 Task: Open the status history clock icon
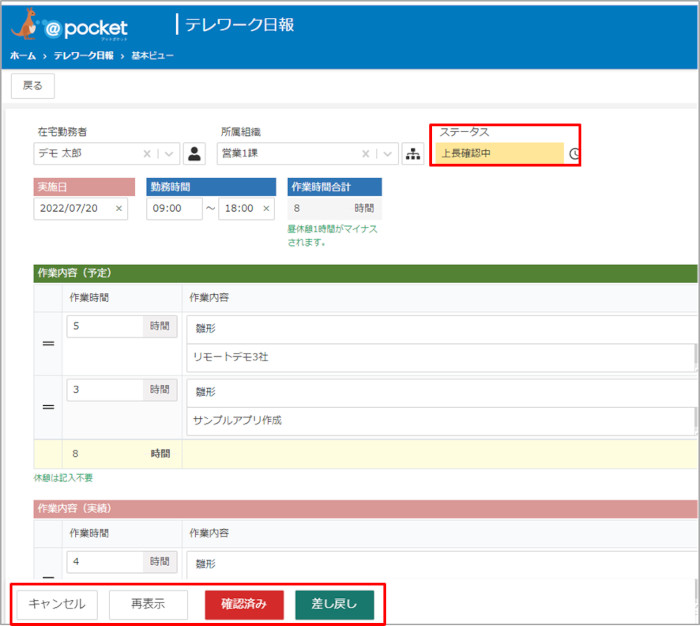click(574, 154)
